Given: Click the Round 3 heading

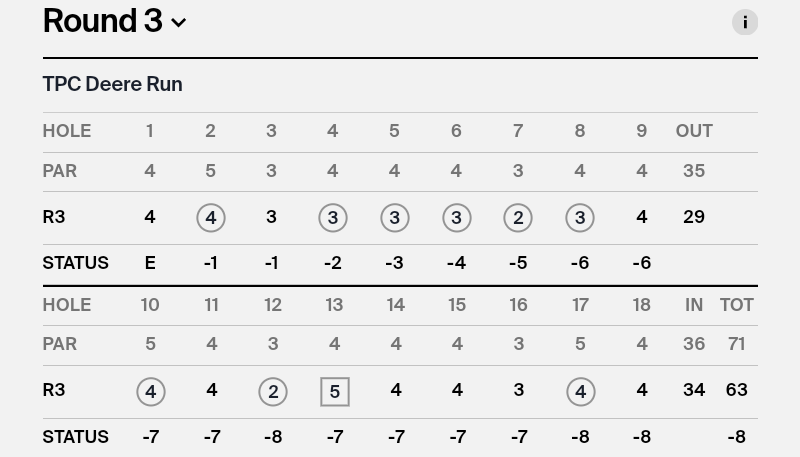Looking at the screenshot, I should pos(102,21).
